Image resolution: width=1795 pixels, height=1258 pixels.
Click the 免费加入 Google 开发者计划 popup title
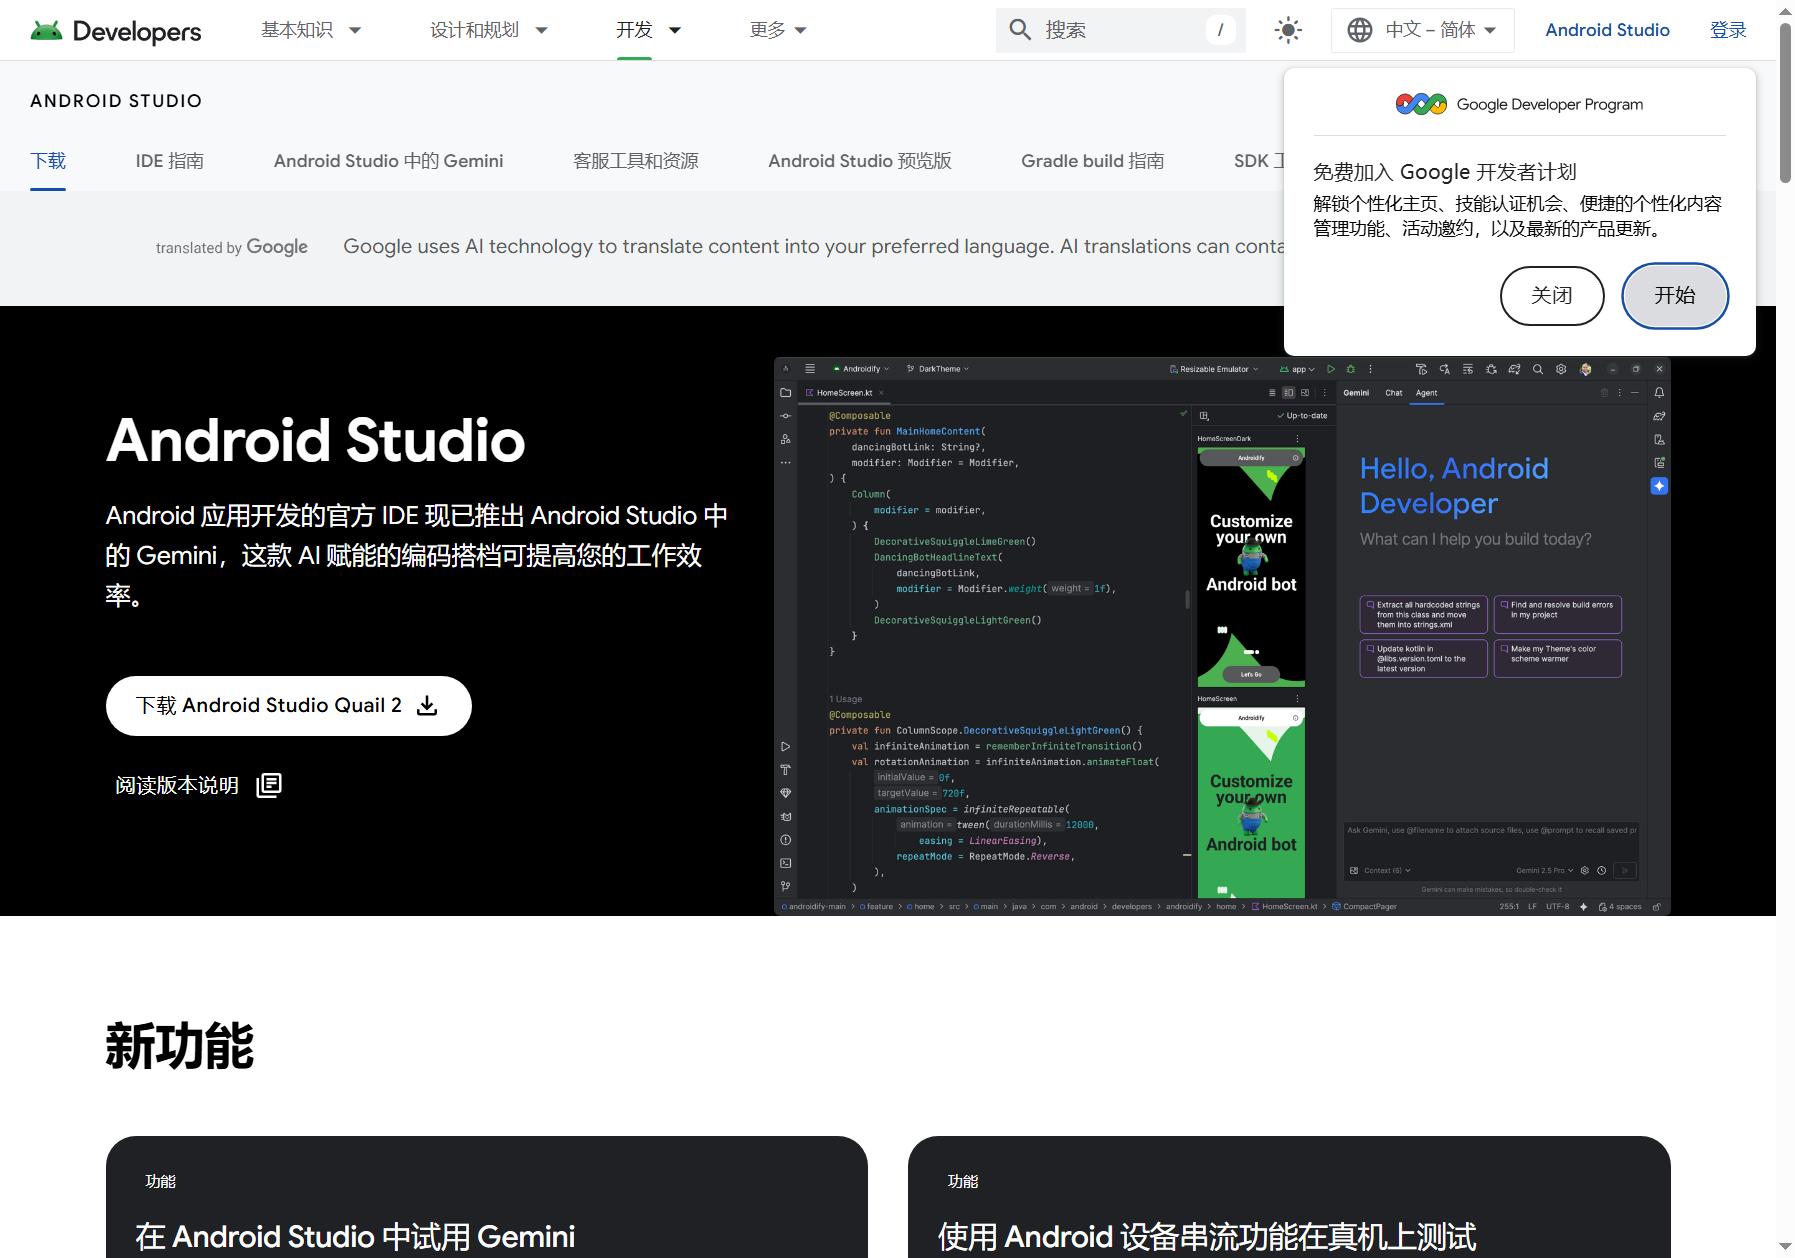coord(1444,172)
